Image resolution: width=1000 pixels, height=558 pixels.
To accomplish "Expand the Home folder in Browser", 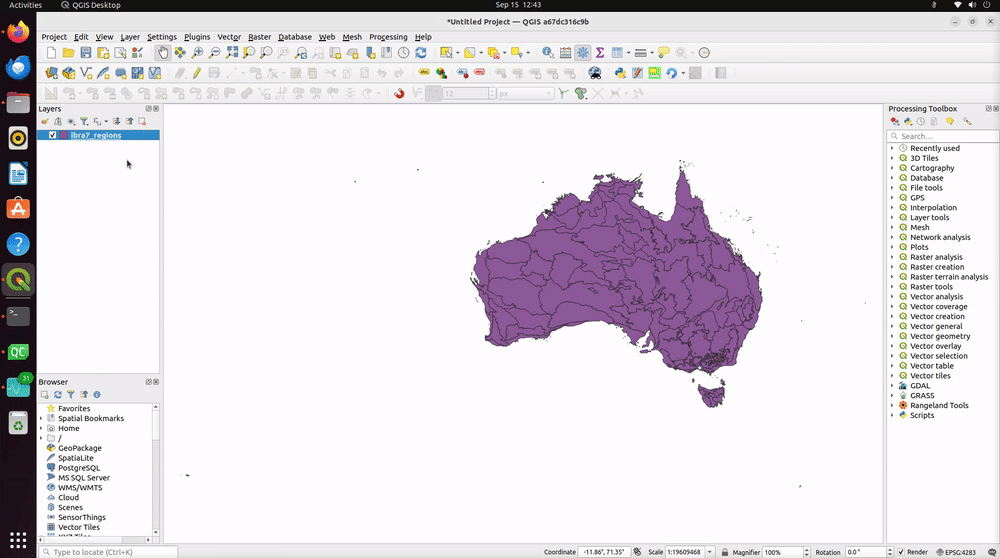I will (x=41, y=428).
